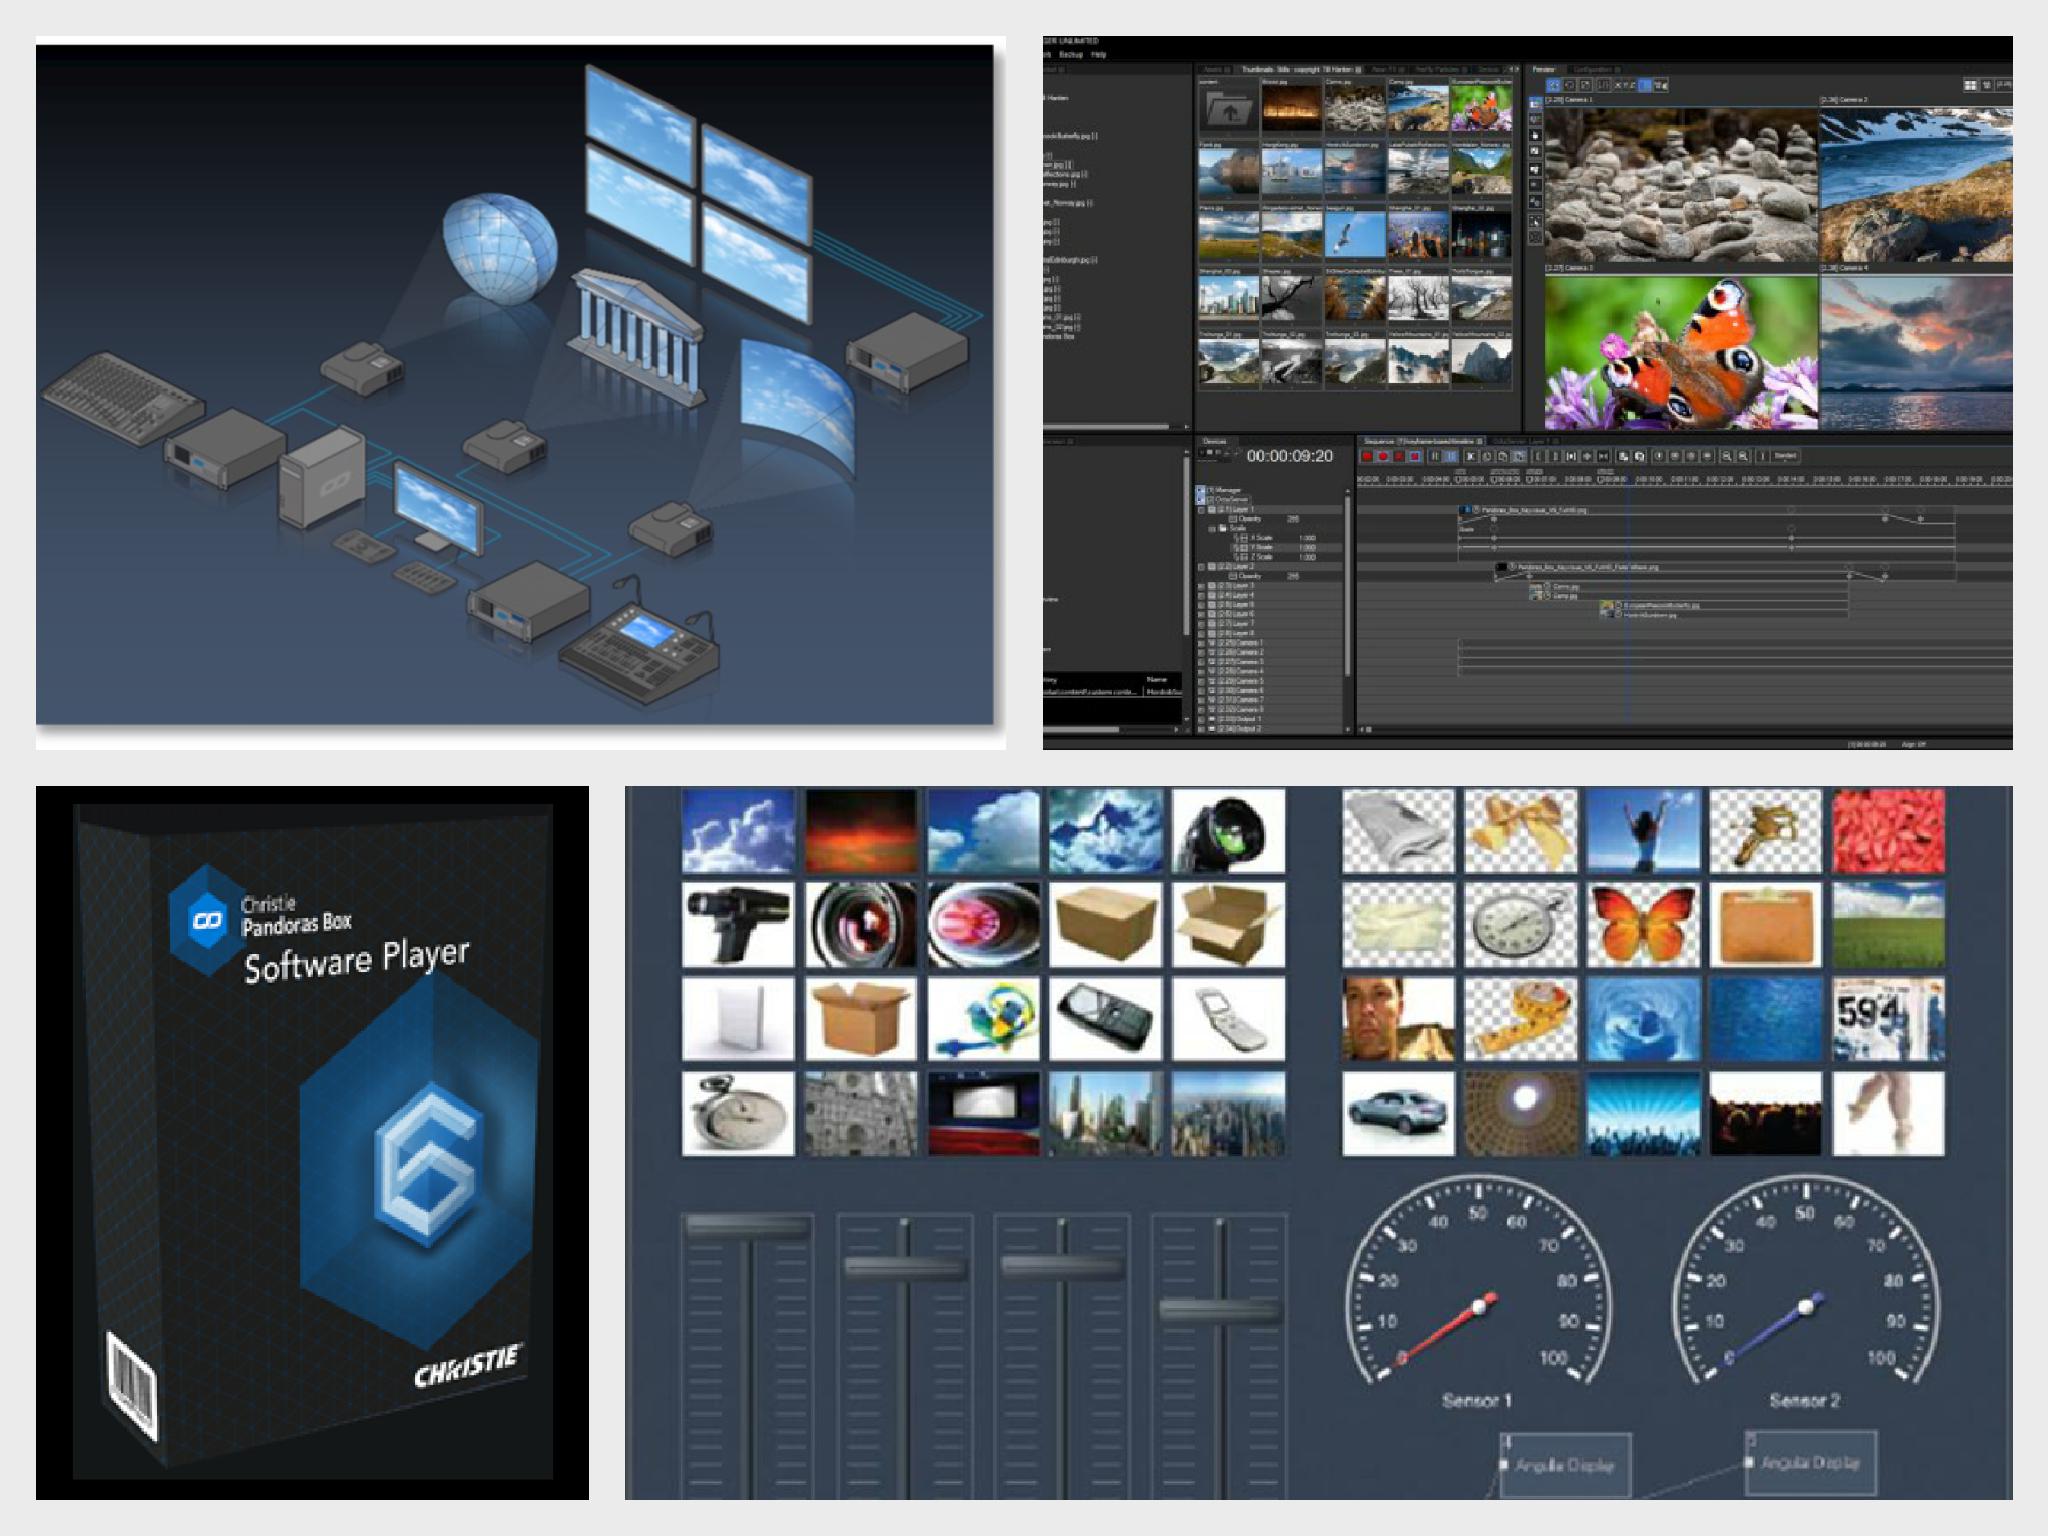The height and width of the screenshot is (1536, 2048).
Task: Click the Angular Display node under Sensor 2
Action: [x=1811, y=1462]
